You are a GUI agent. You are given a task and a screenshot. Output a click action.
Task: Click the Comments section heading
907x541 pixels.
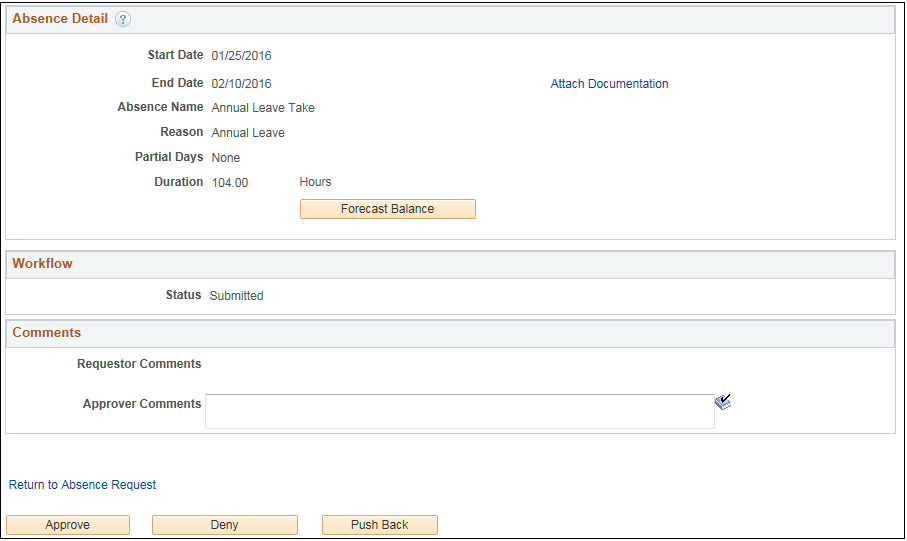(x=47, y=333)
